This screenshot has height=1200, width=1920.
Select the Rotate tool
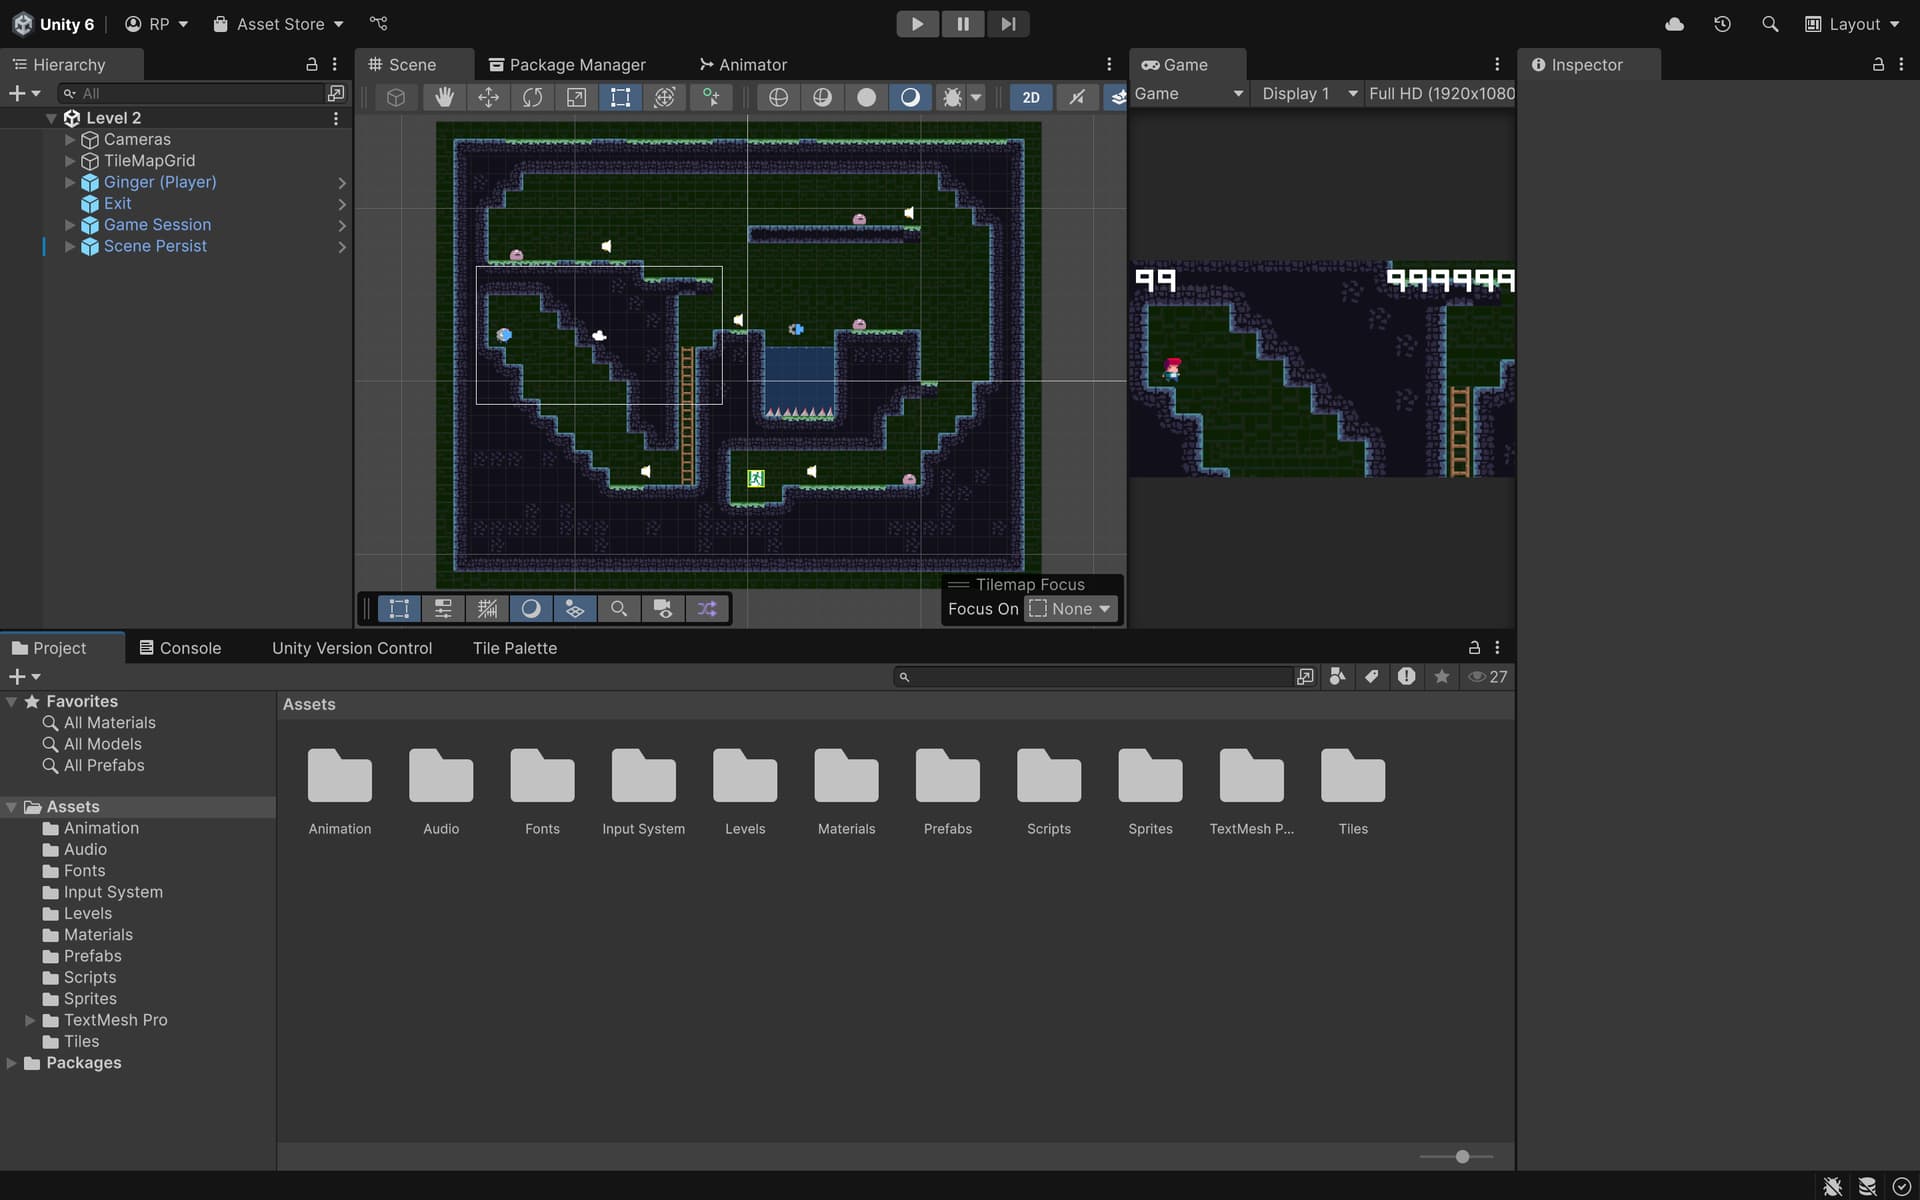coord(532,97)
